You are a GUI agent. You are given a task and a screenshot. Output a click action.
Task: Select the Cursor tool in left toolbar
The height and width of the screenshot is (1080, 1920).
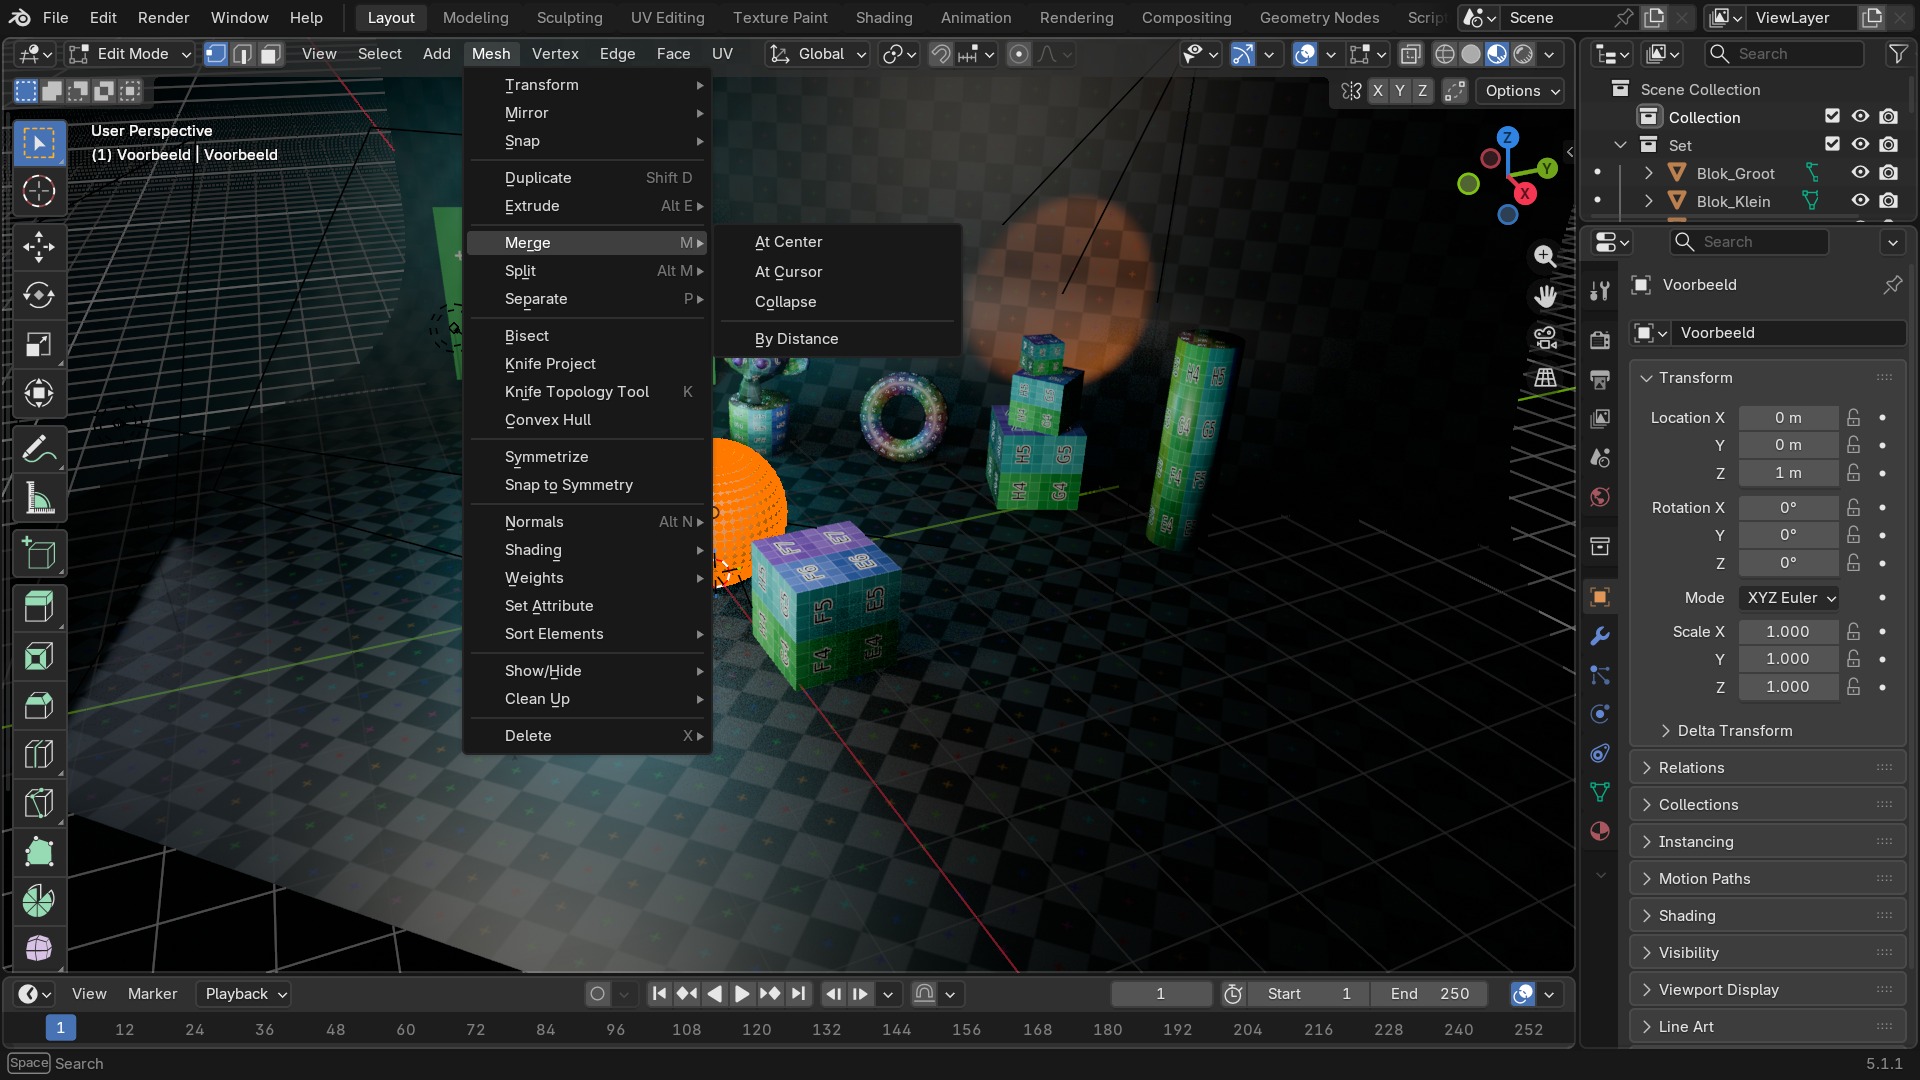[39, 191]
